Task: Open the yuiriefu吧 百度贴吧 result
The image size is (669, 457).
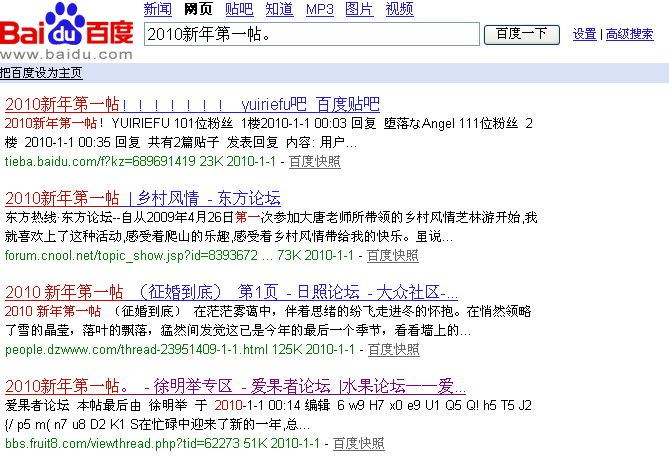Action: [192, 104]
